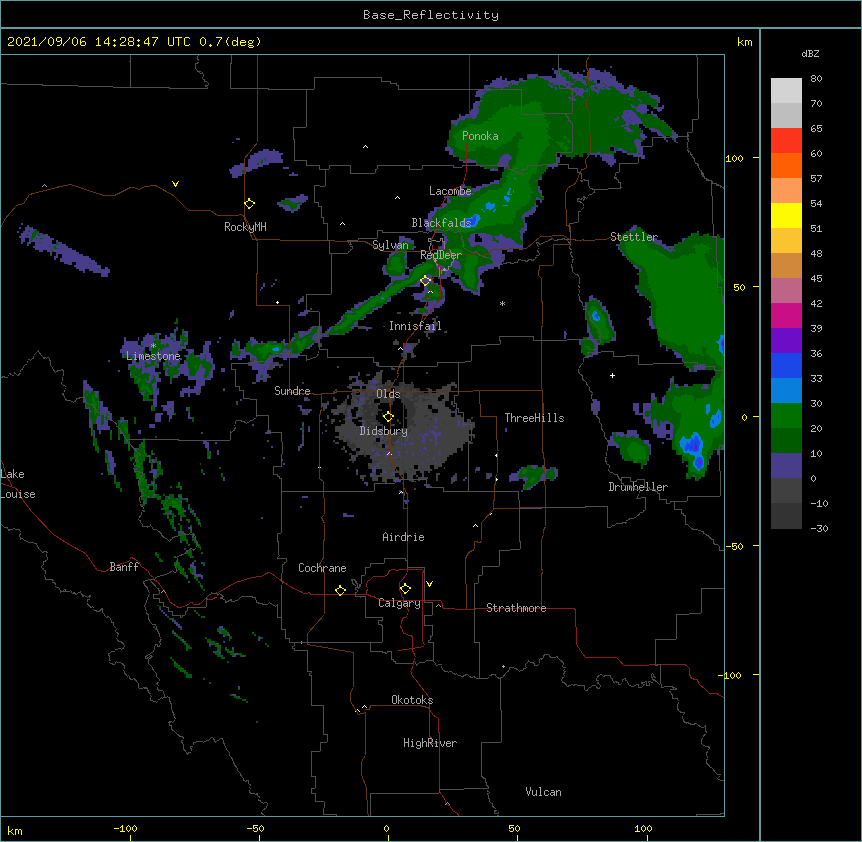Click the Ponoka town label

click(480, 136)
